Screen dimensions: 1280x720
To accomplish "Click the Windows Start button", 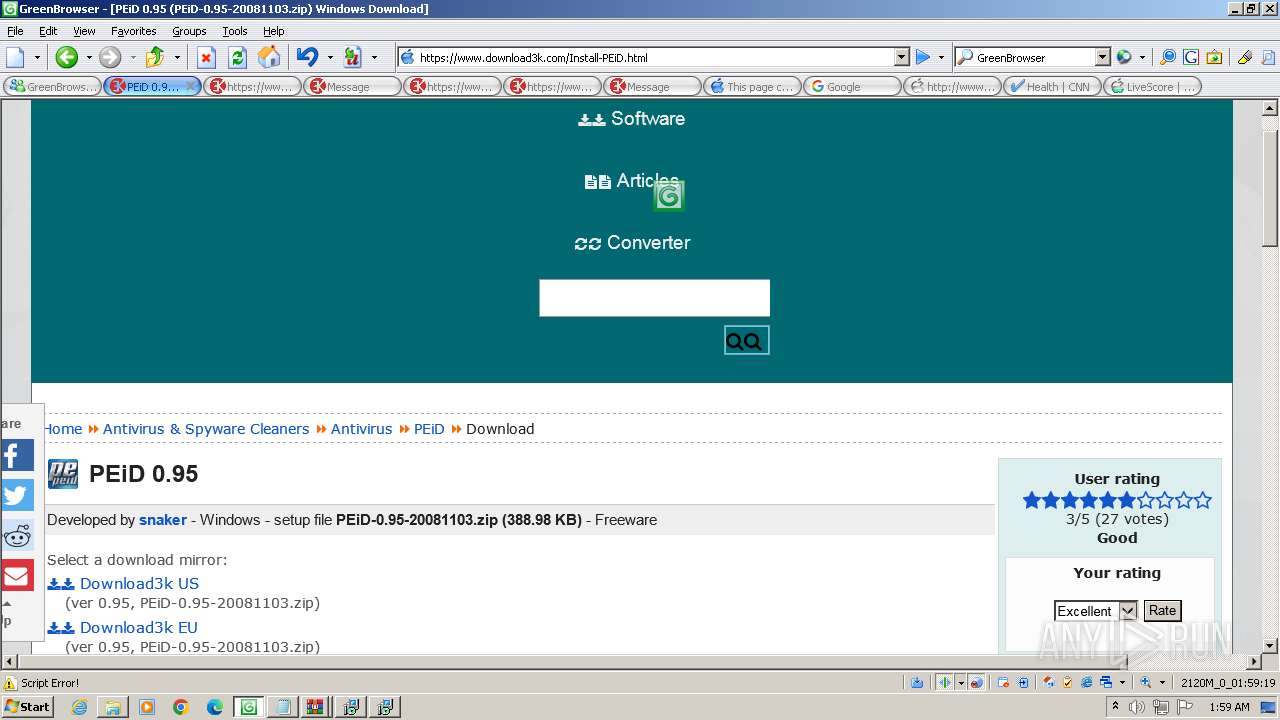I will pos(28,707).
